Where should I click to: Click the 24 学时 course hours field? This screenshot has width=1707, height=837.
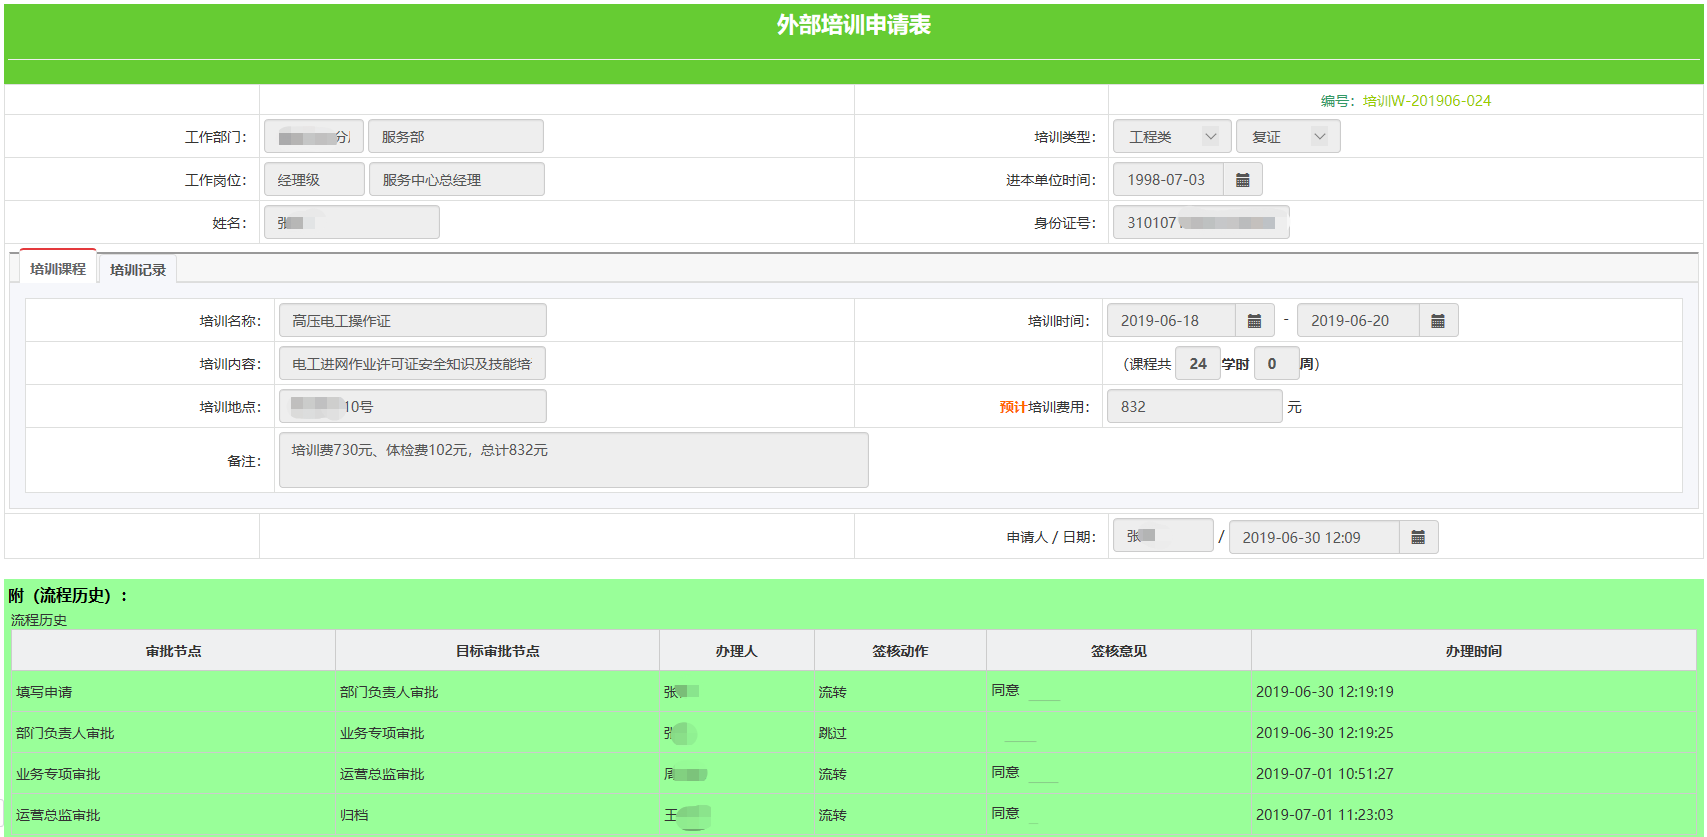point(1197,364)
